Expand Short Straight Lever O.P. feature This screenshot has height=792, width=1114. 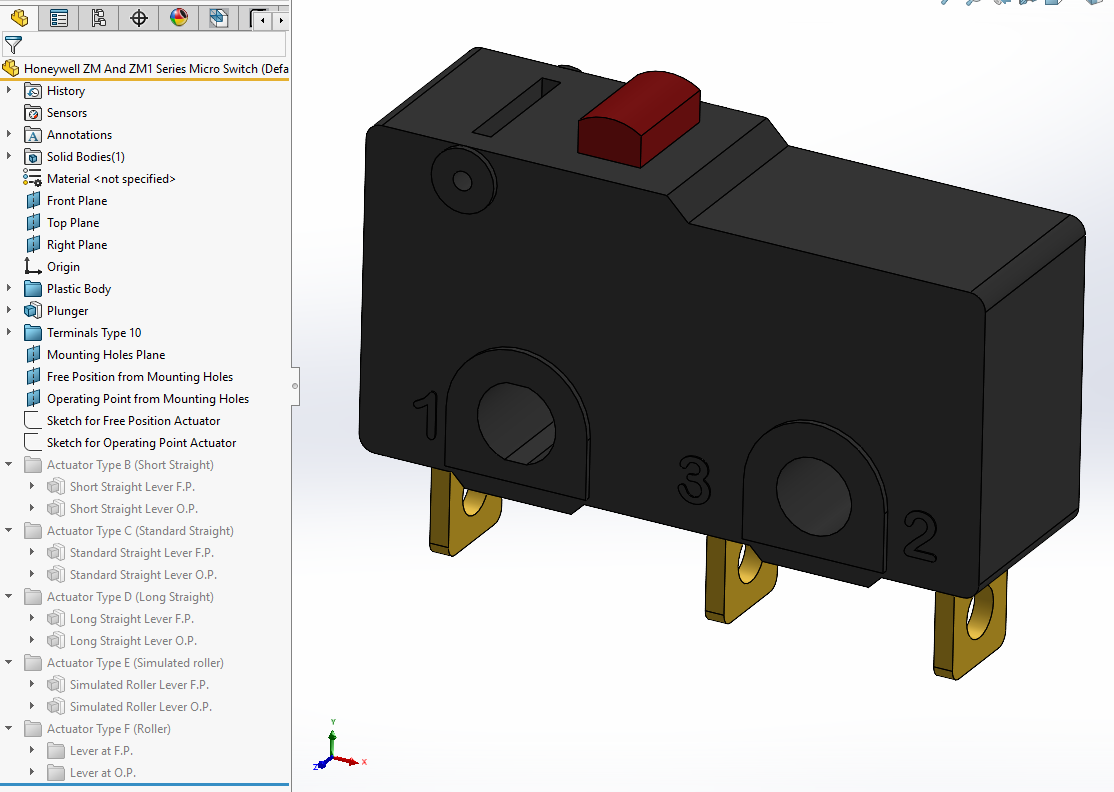click(x=31, y=508)
